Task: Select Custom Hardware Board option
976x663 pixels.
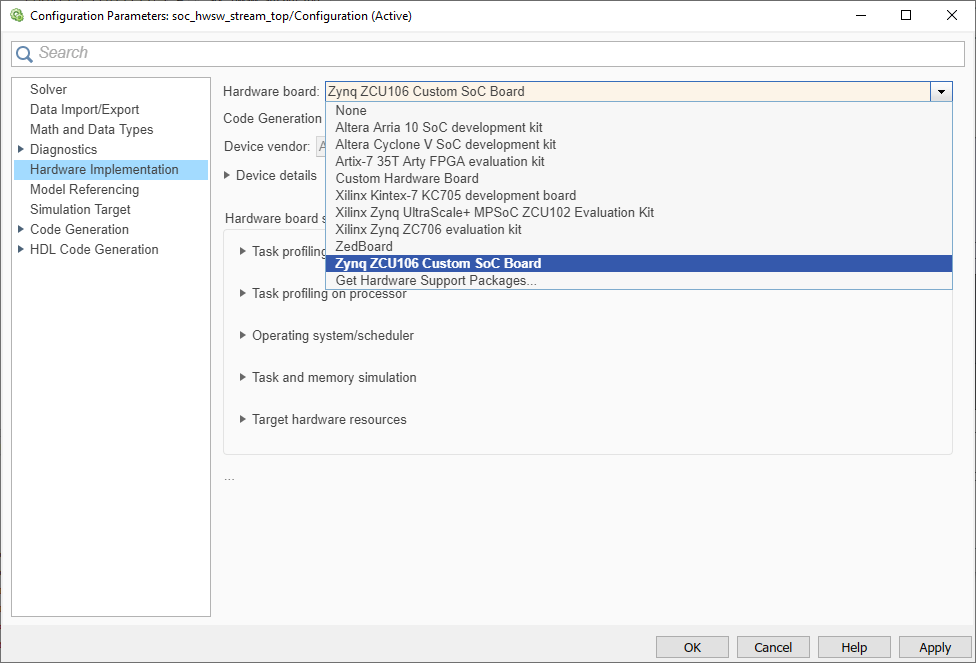Action: coord(639,178)
